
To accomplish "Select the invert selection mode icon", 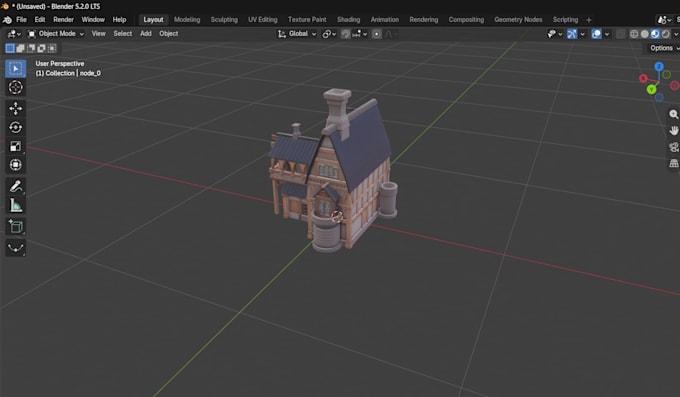I will pyautogui.click(x=42, y=48).
